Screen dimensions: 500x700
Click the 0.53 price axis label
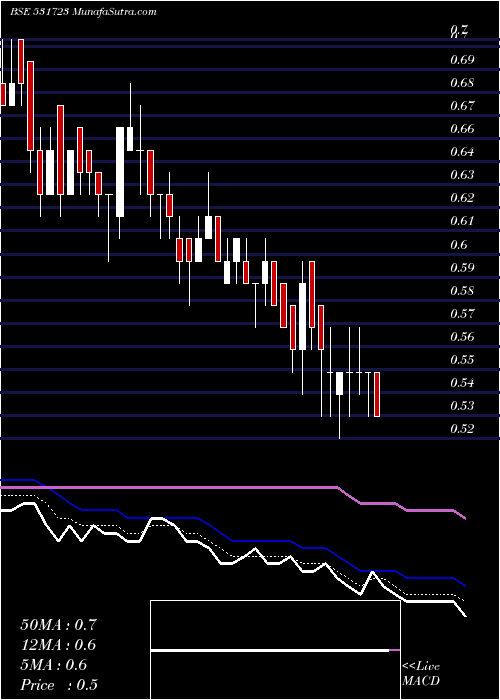pos(462,406)
